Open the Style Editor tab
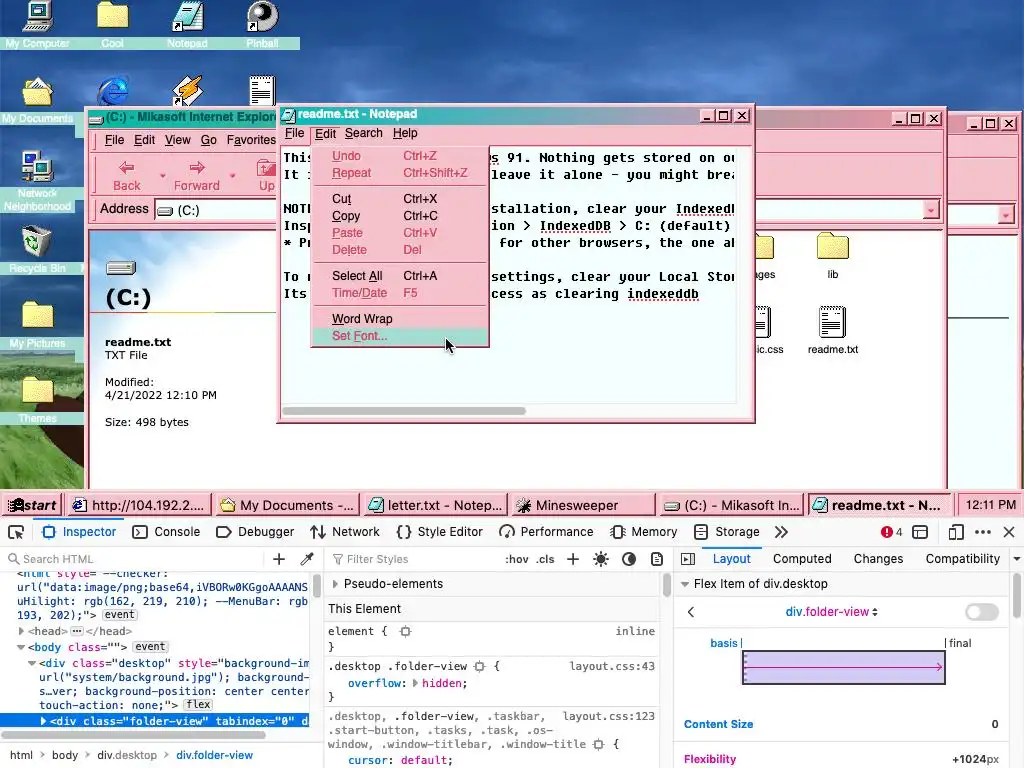Image resolution: width=1024 pixels, height=768 pixels. pyautogui.click(x=440, y=532)
